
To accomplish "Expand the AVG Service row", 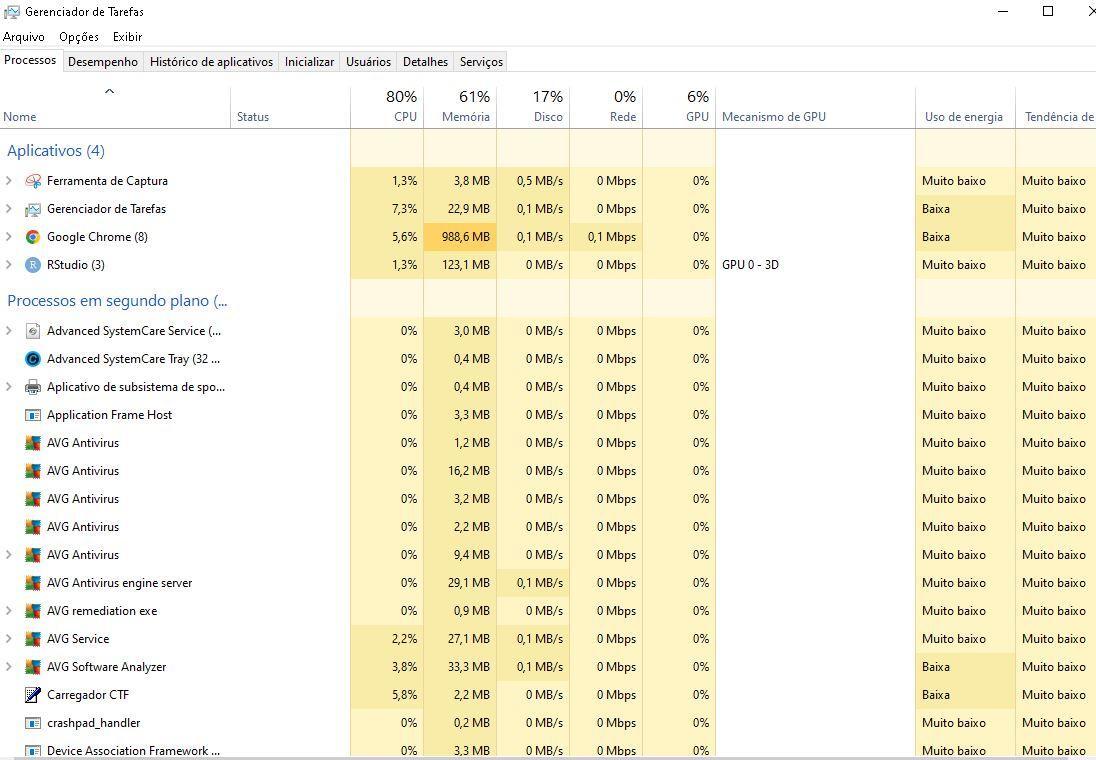I will [8, 638].
